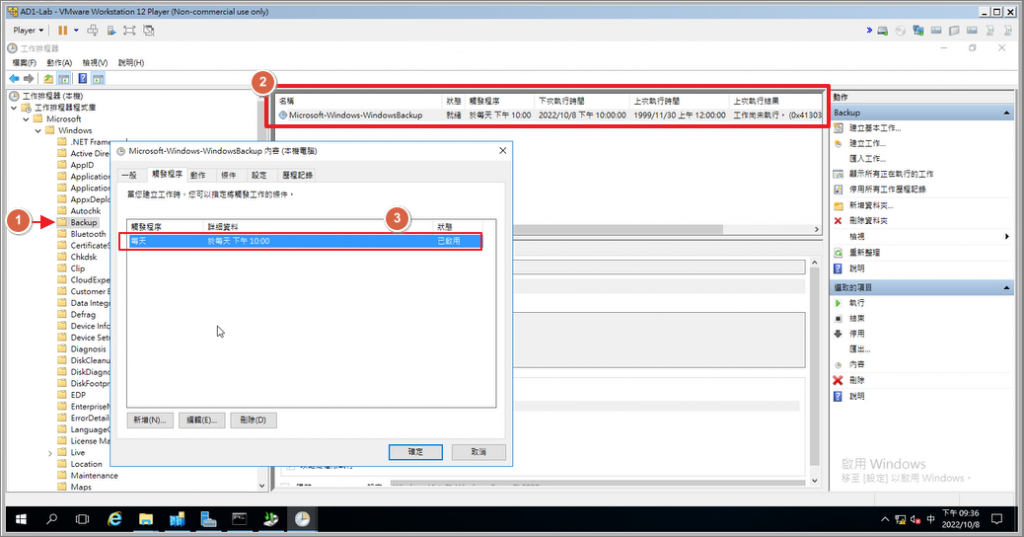Click 建立工作... in the actions pane

click(867, 143)
